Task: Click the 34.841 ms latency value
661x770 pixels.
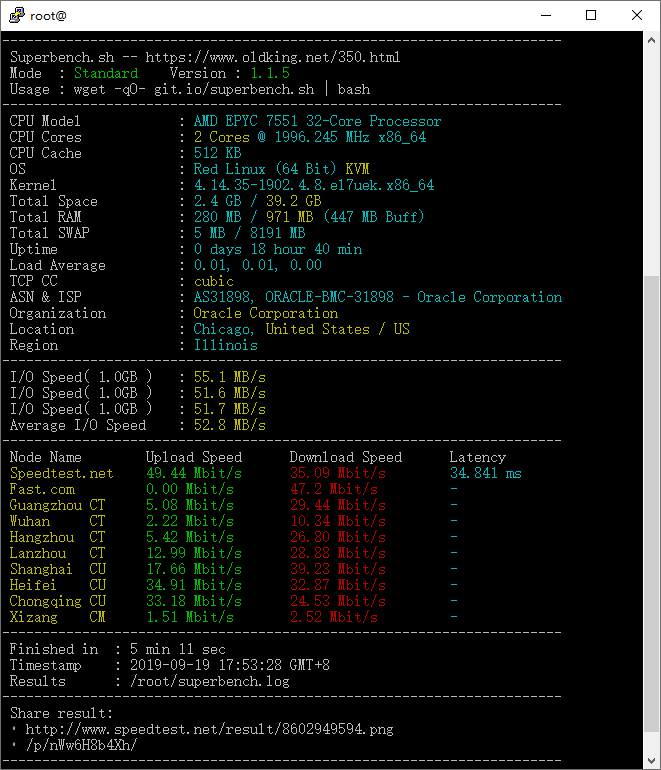Action: coord(485,473)
